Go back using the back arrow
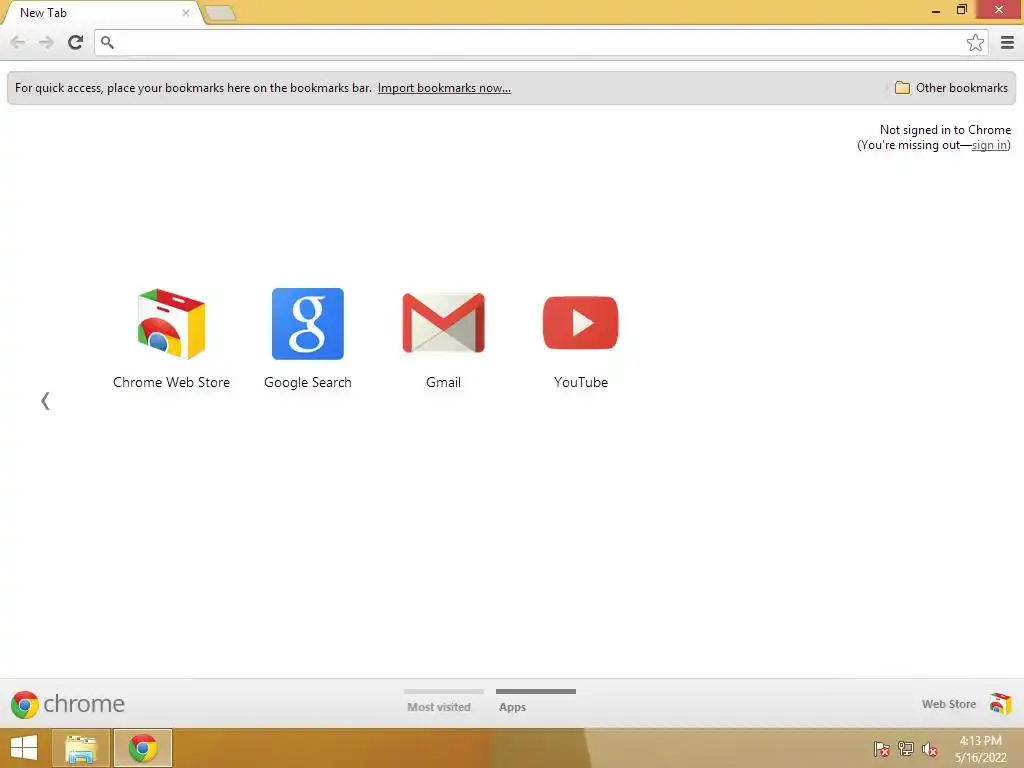The image size is (1024, 768). click(18, 42)
